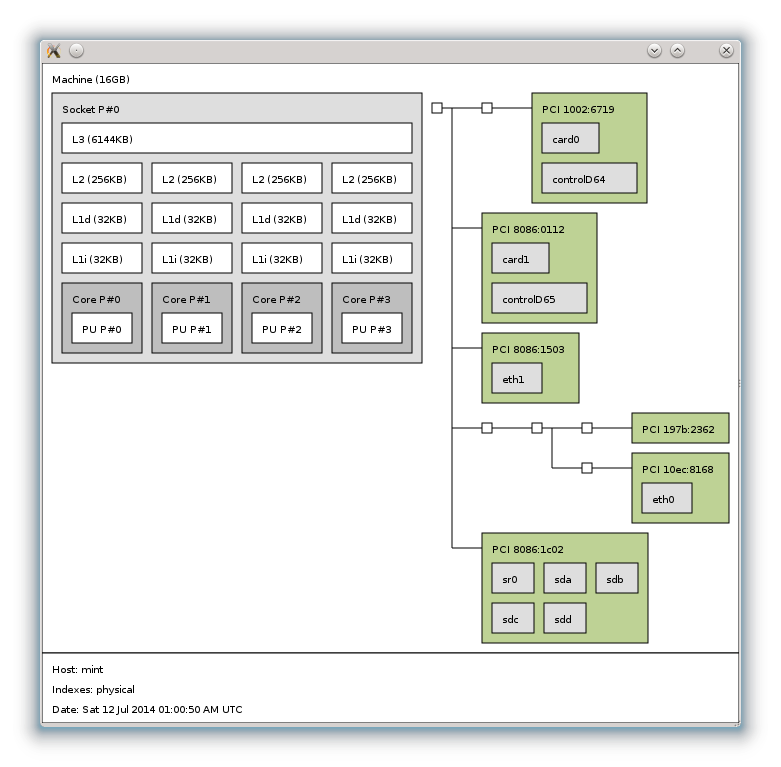Close the lstopo window
Screen dimensions: 781x767
coord(727,50)
